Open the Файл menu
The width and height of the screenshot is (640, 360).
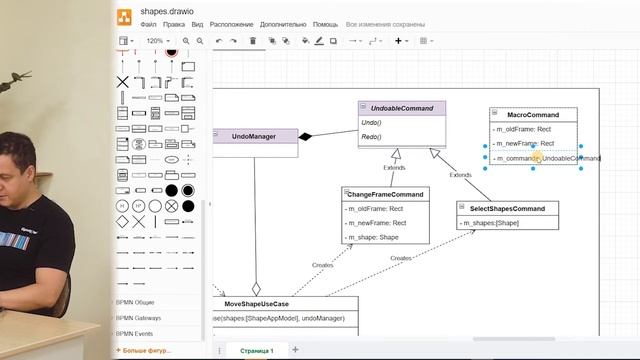tap(149, 24)
